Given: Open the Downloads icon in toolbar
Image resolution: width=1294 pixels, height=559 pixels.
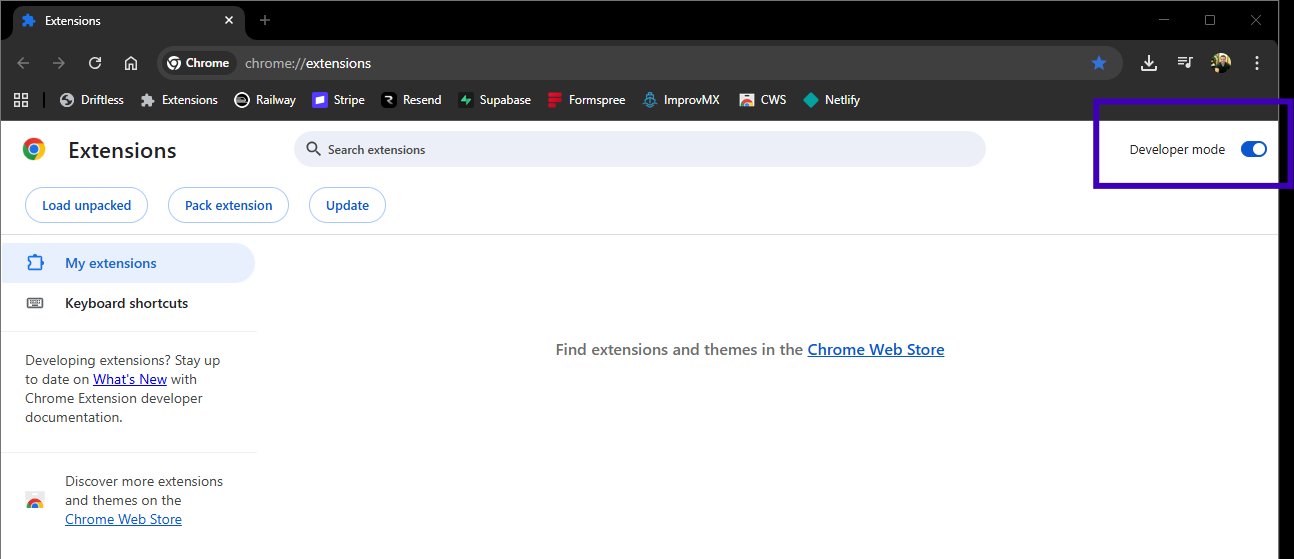Looking at the screenshot, I should 1149,63.
